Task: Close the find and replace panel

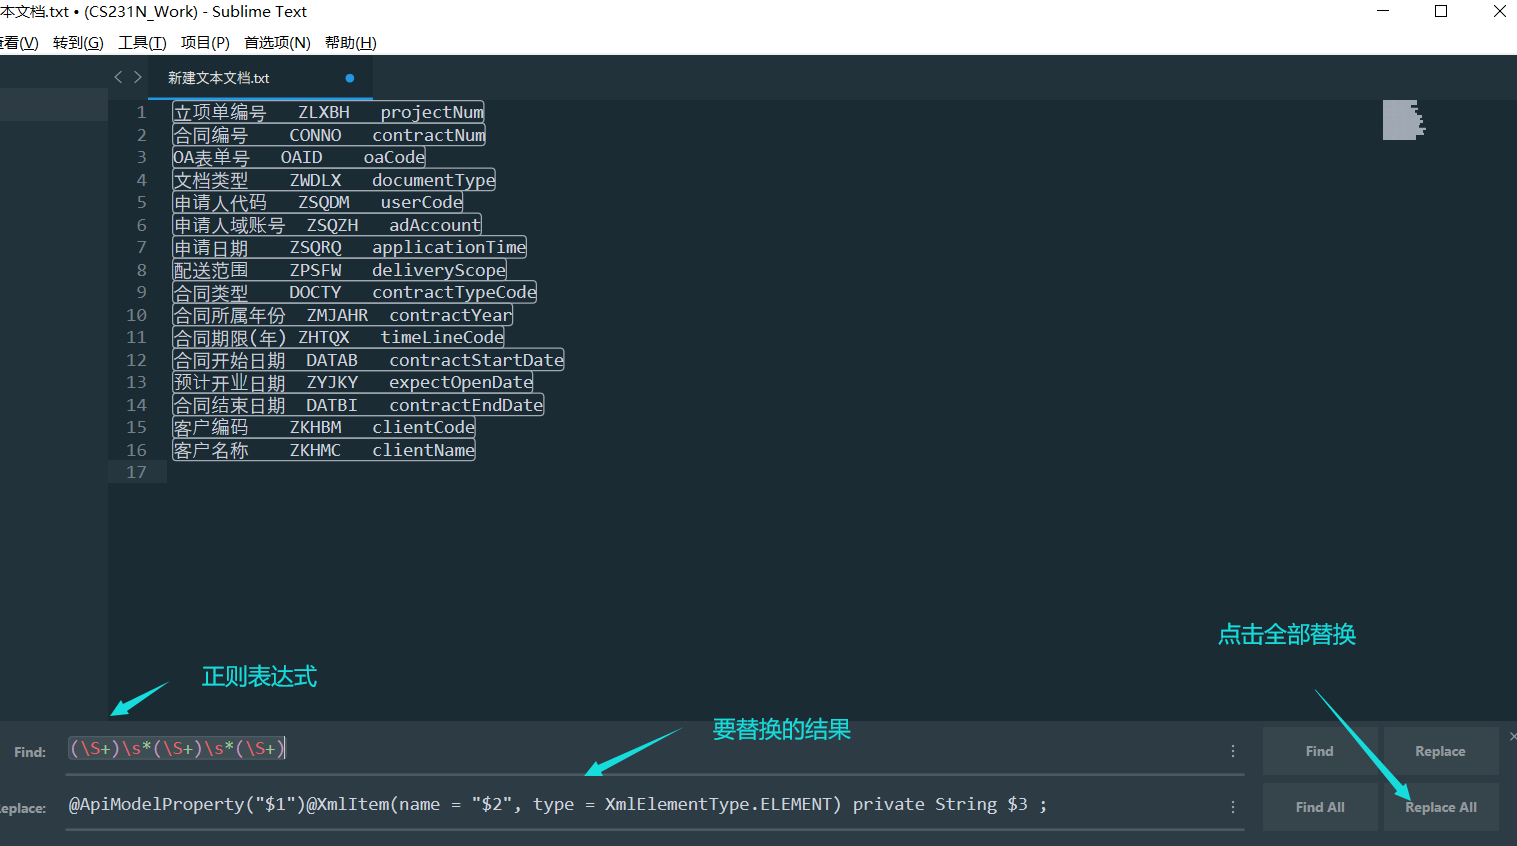Action: click(1512, 736)
